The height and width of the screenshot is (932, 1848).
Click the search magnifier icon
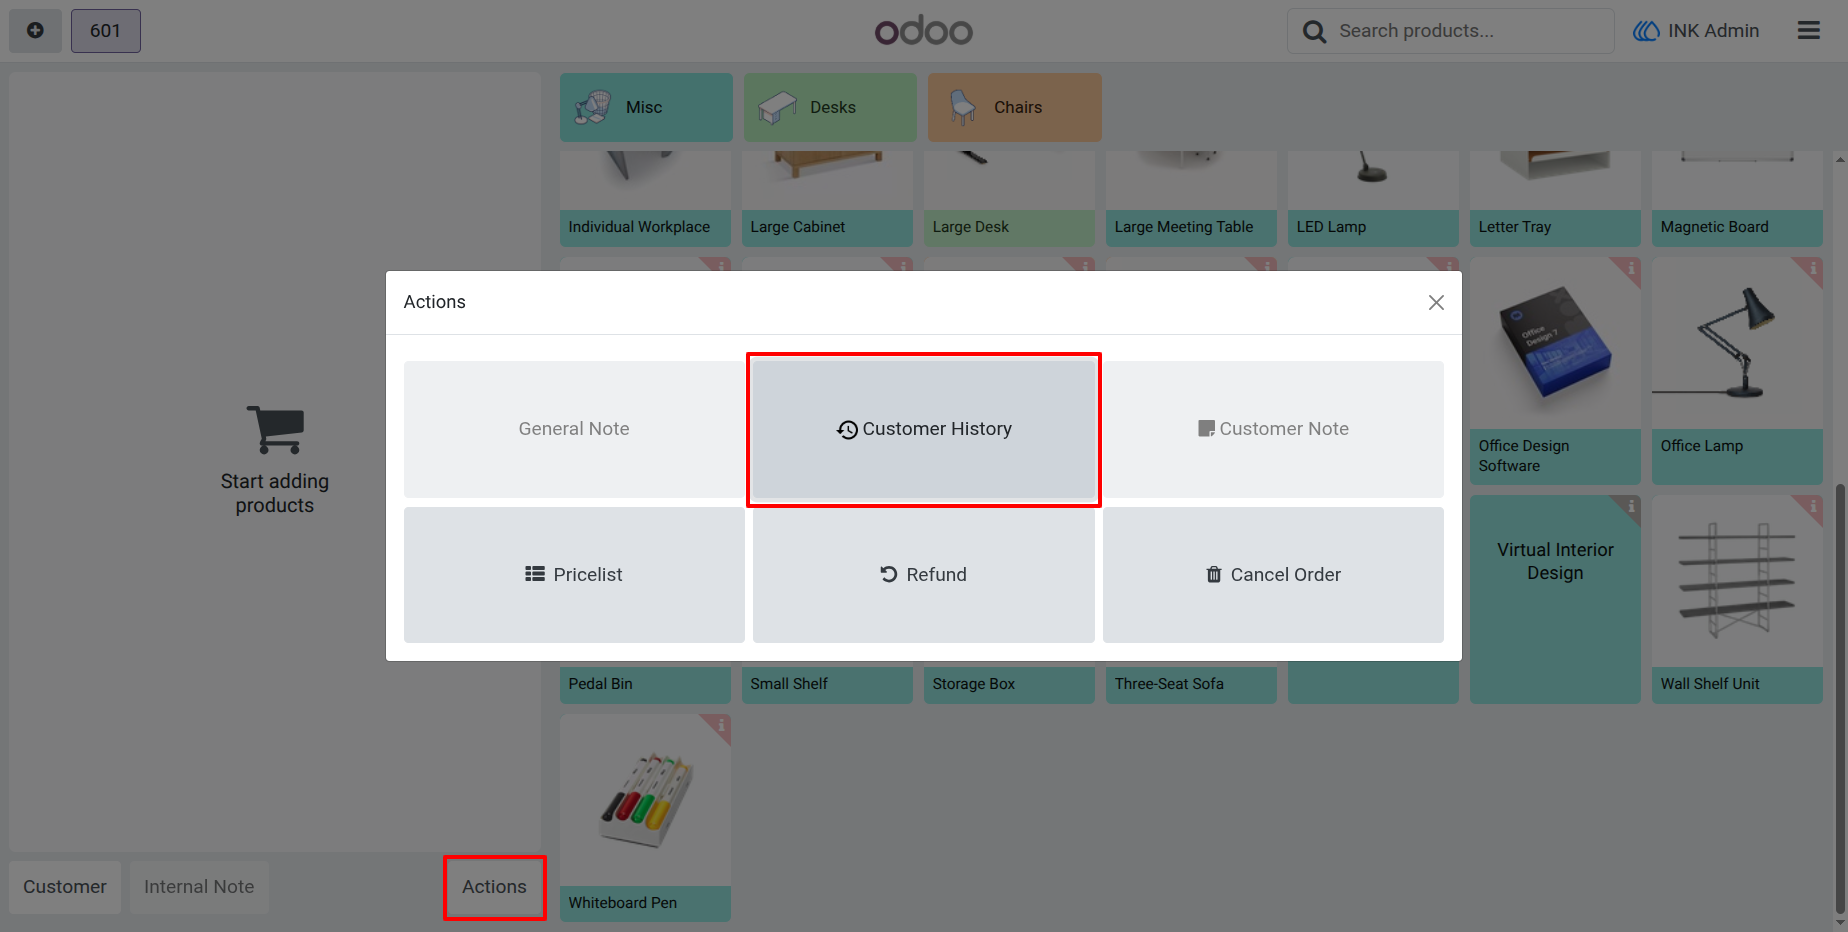(x=1314, y=32)
